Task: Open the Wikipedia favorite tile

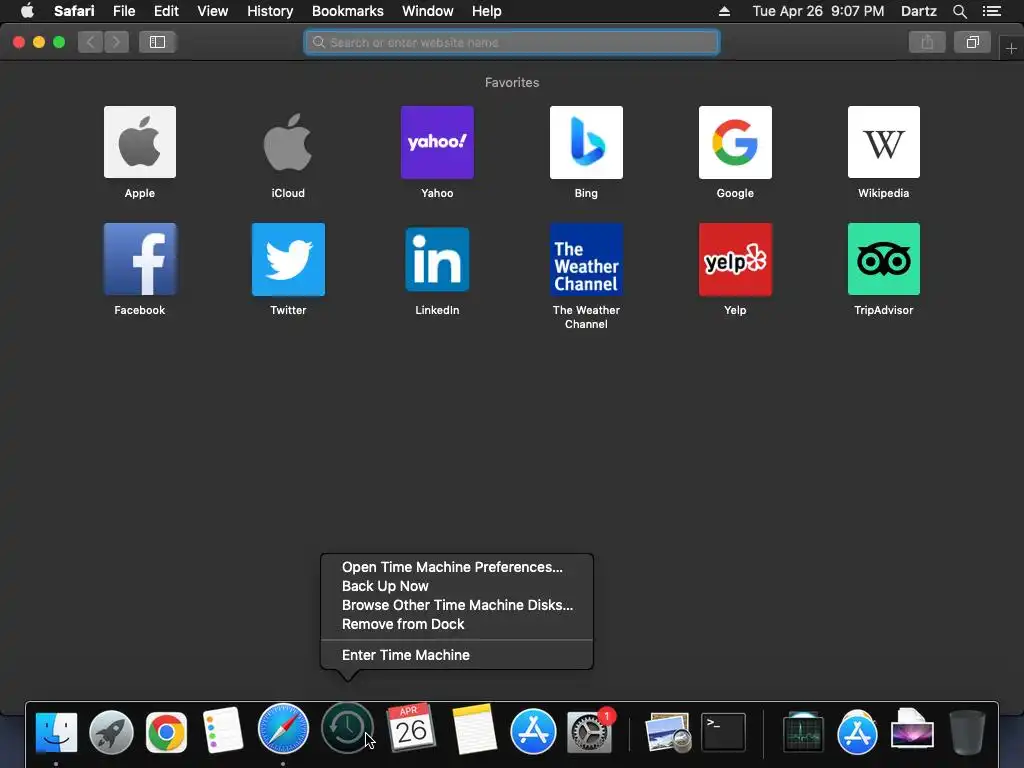Action: point(884,142)
